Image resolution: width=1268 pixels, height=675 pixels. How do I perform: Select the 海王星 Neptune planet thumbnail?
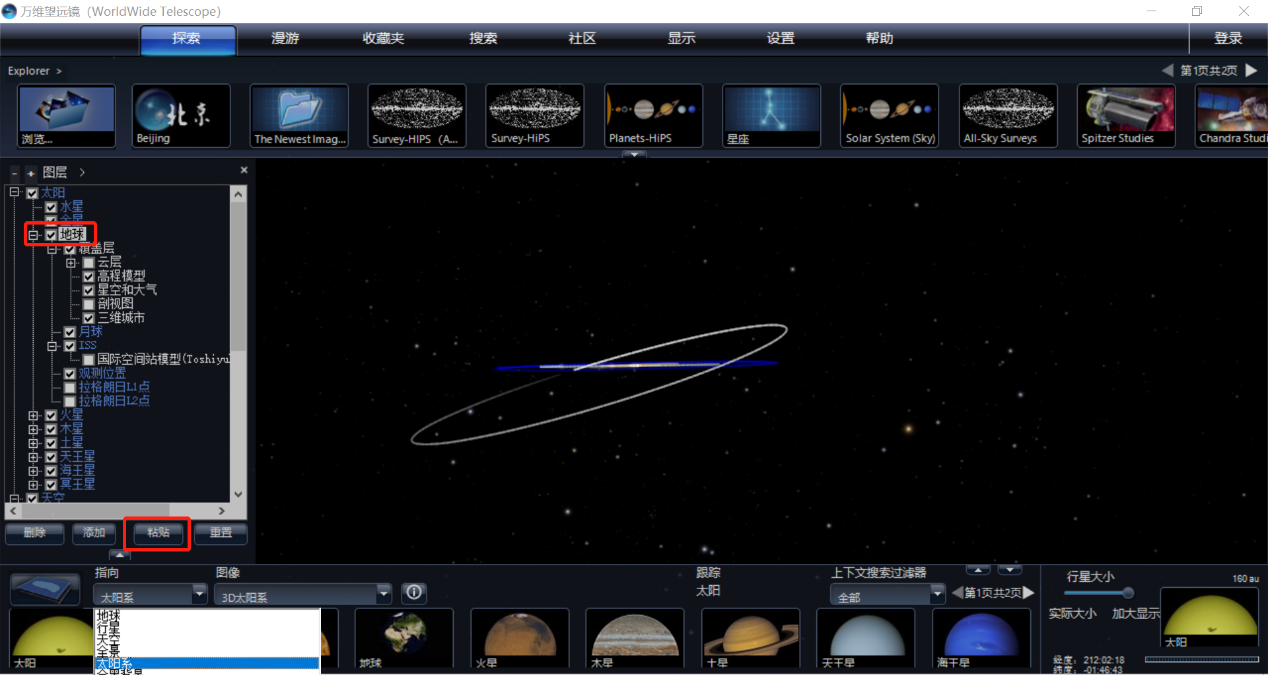click(x=981, y=638)
